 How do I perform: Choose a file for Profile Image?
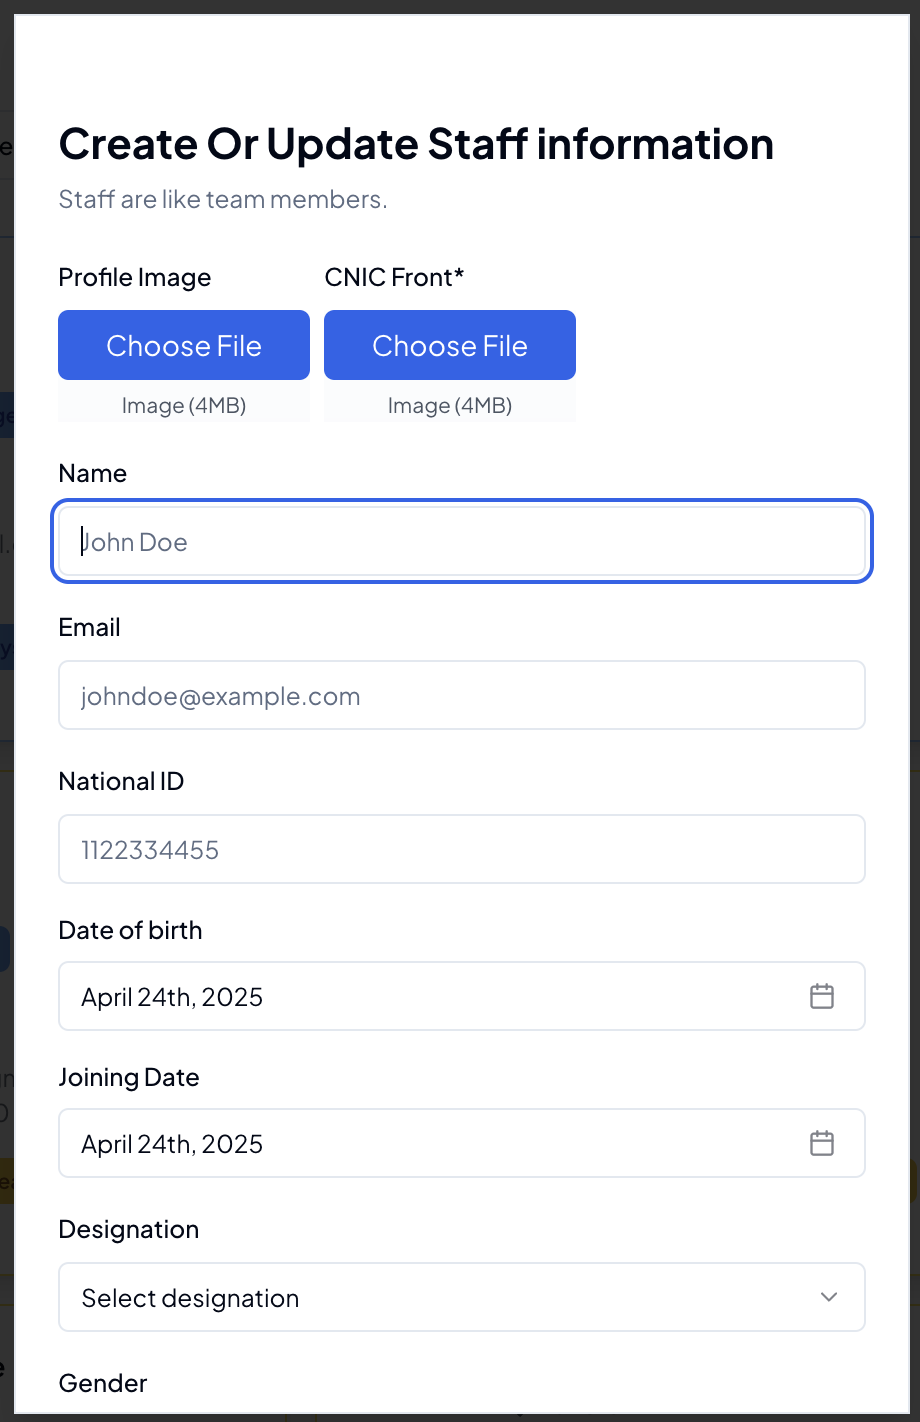tap(184, 346)
